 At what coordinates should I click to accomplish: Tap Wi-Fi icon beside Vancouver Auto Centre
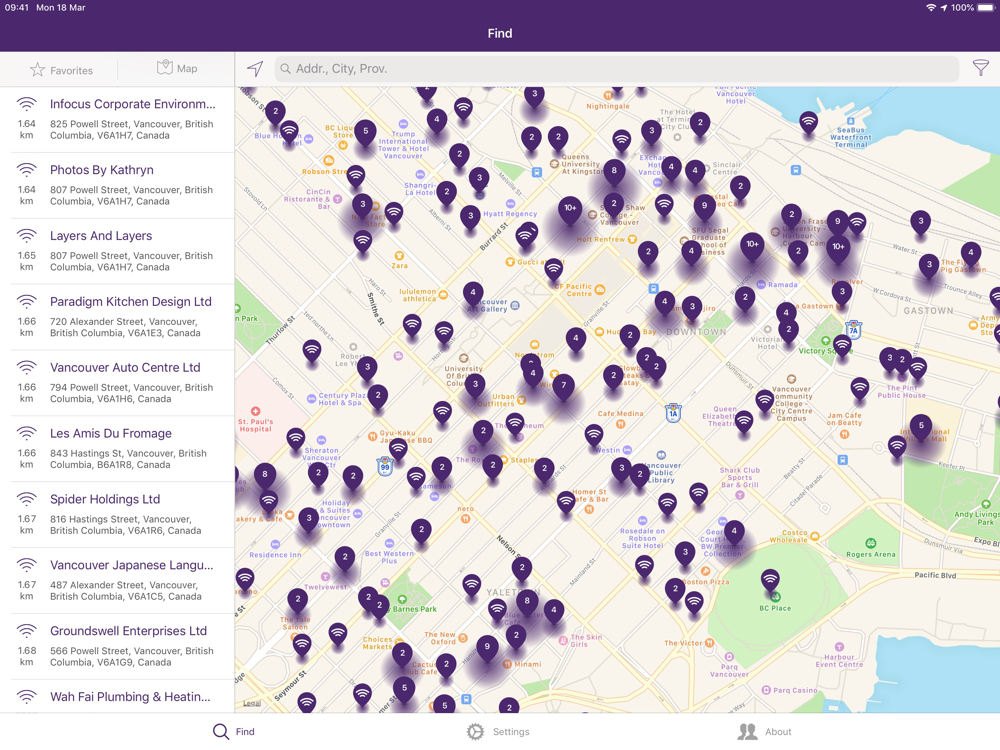pos(27,367)
